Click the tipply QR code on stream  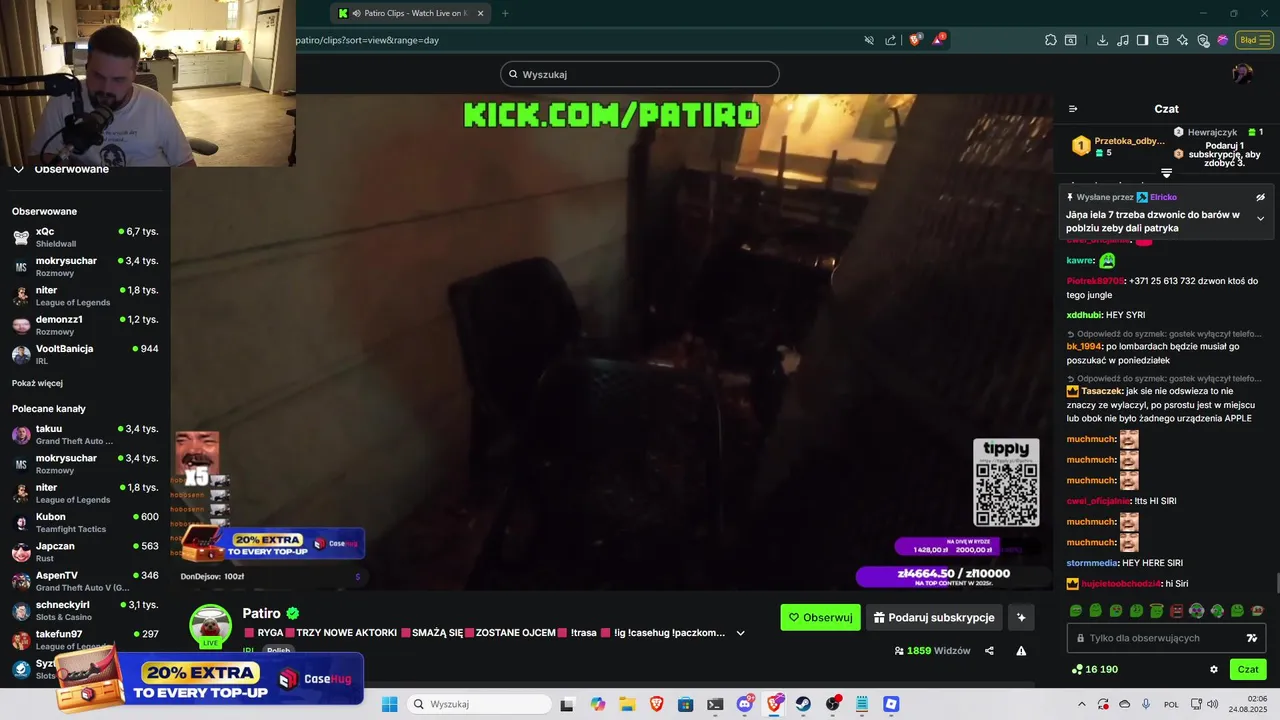(x=1006, y=493)
